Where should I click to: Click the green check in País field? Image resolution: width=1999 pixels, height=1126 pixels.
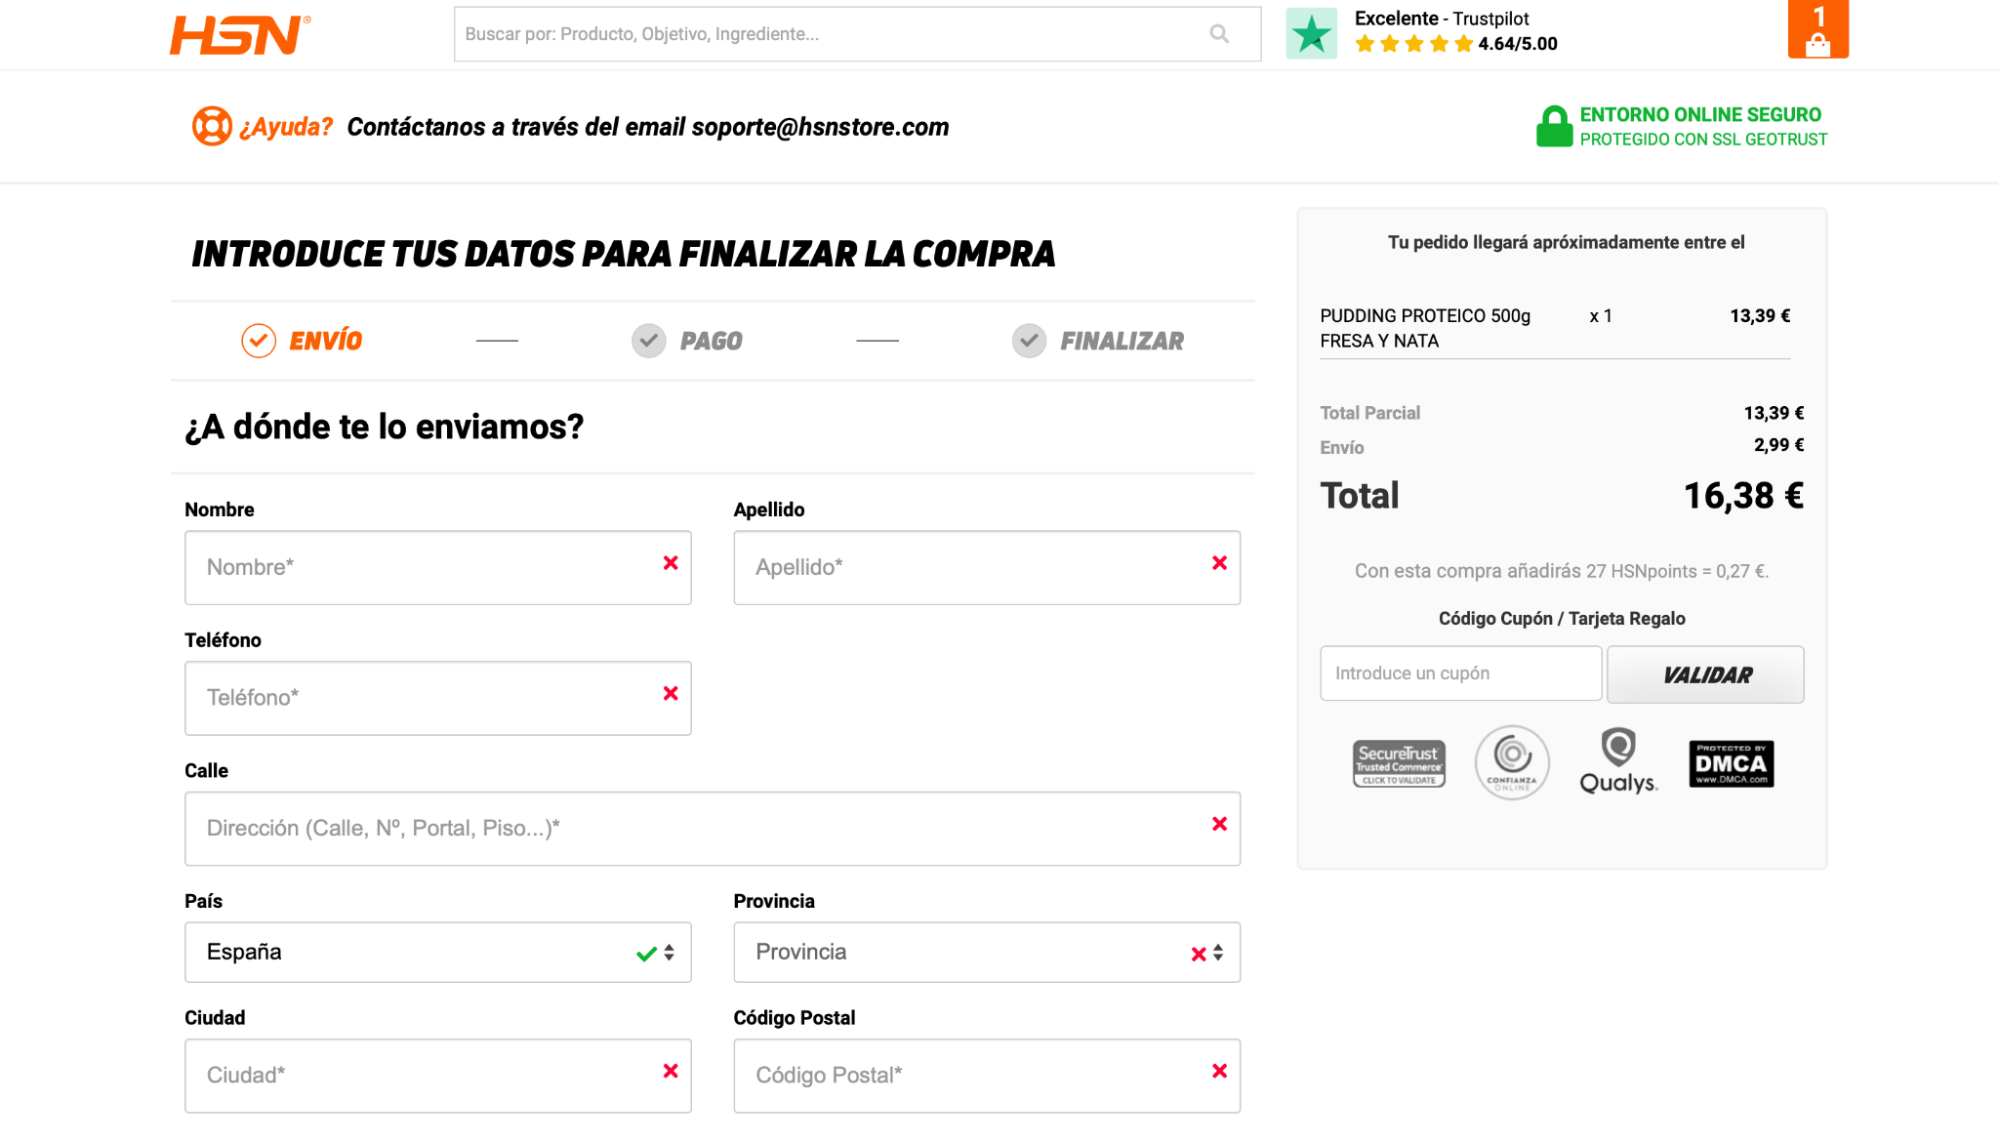646,953
